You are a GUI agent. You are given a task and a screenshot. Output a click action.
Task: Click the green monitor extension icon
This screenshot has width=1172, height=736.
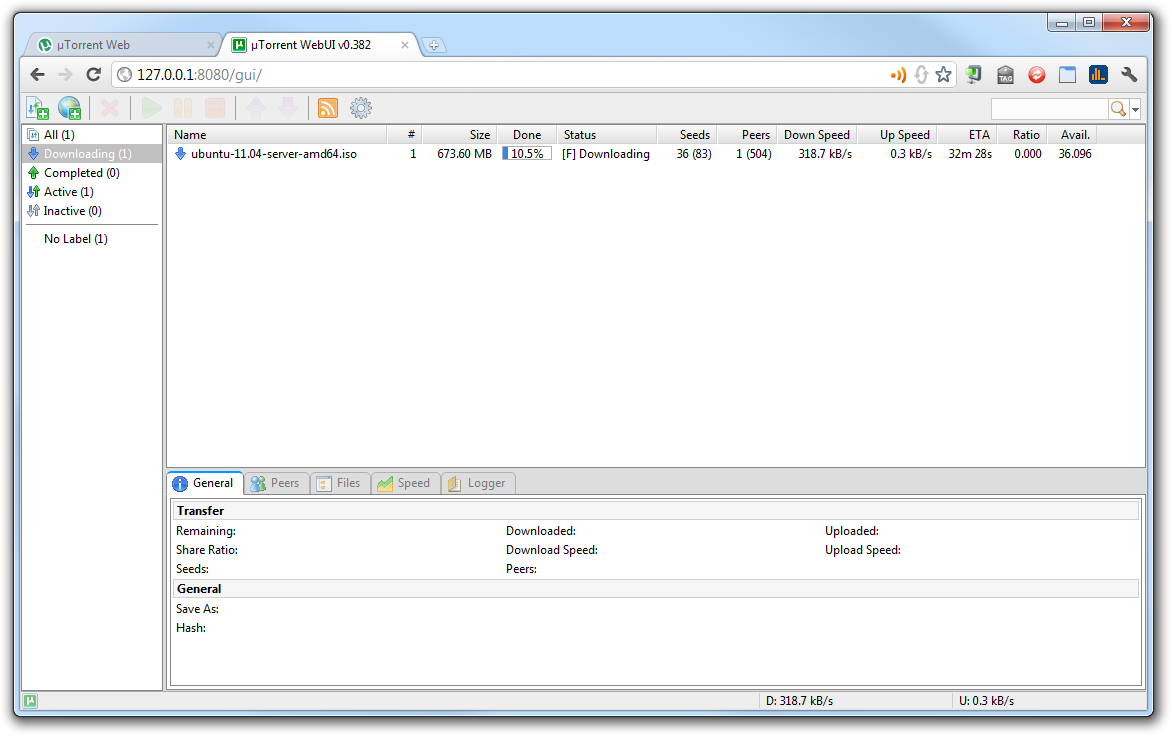pyautogui.click(x=973, y=75)
